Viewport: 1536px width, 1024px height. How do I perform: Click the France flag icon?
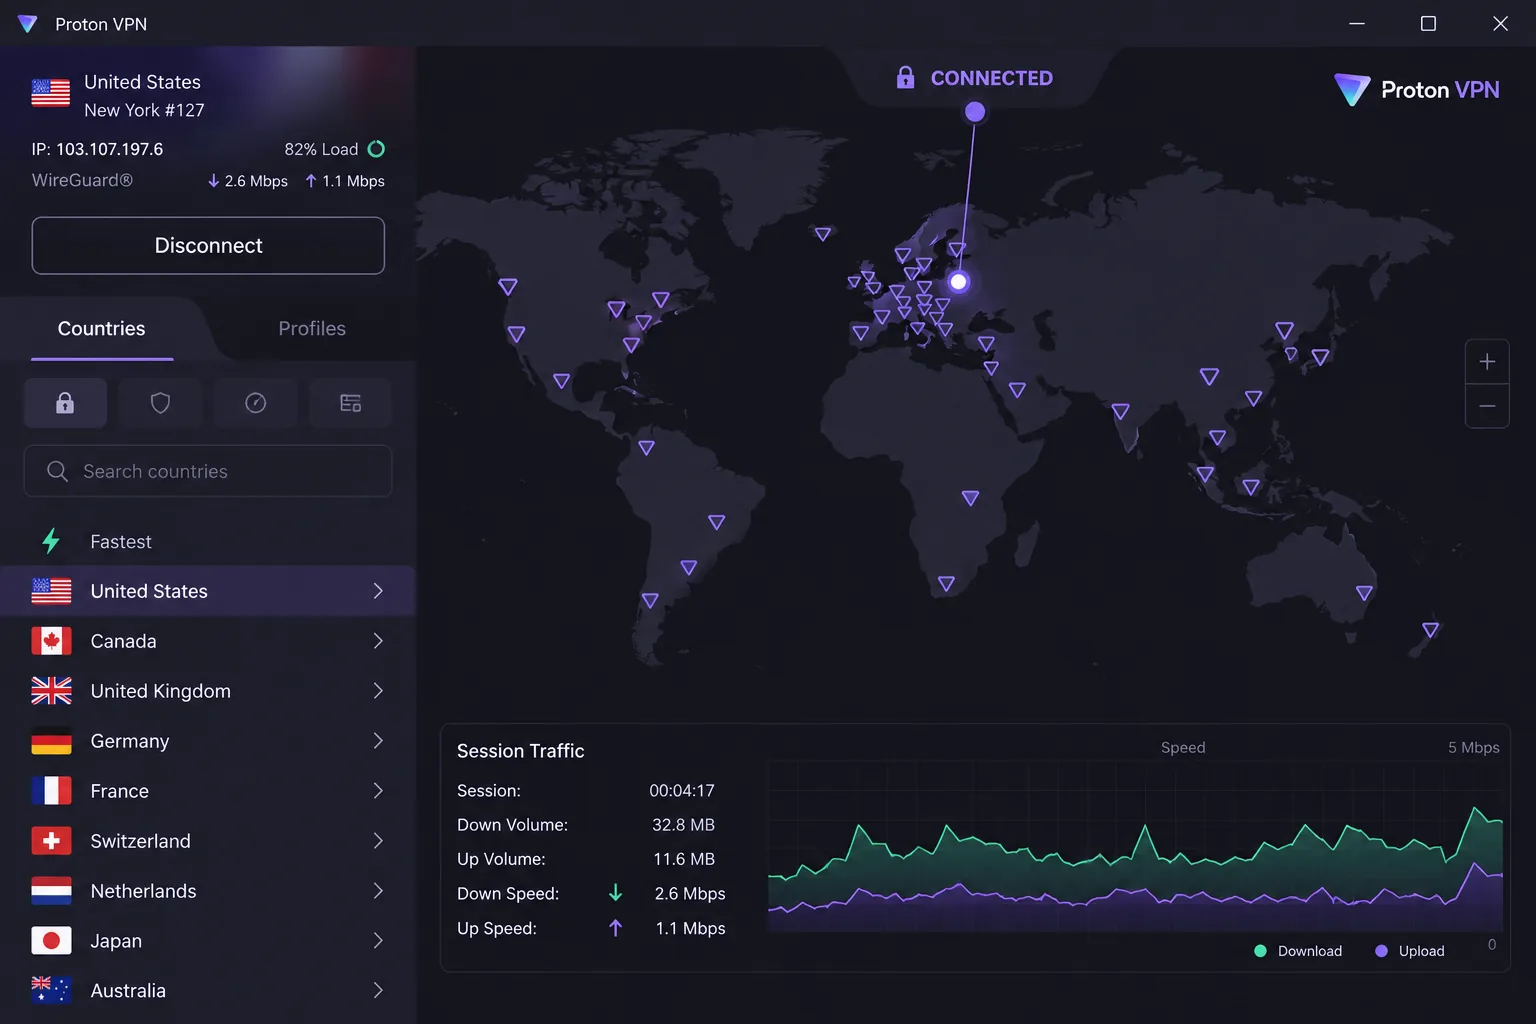(51, 791)
